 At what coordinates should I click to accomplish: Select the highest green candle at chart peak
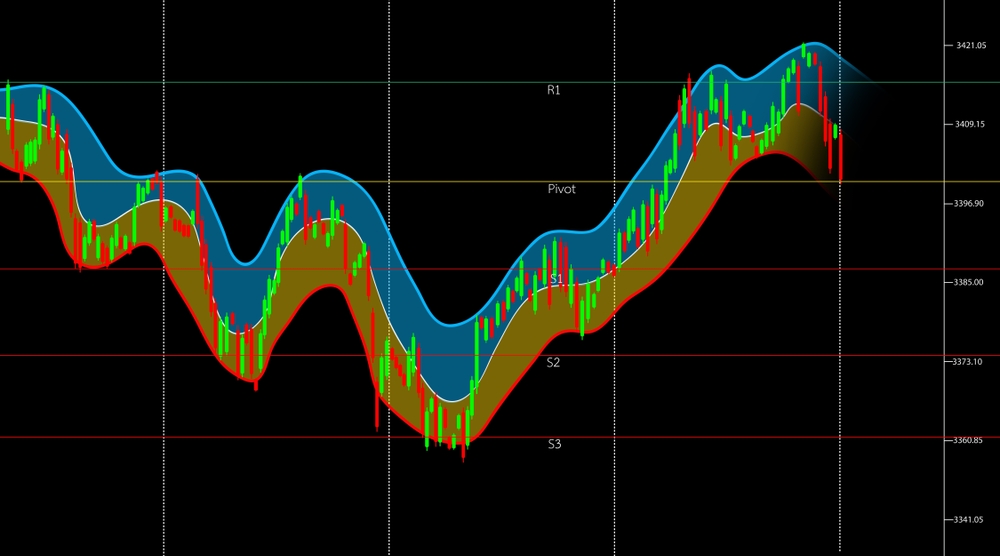tap(804, 56)
